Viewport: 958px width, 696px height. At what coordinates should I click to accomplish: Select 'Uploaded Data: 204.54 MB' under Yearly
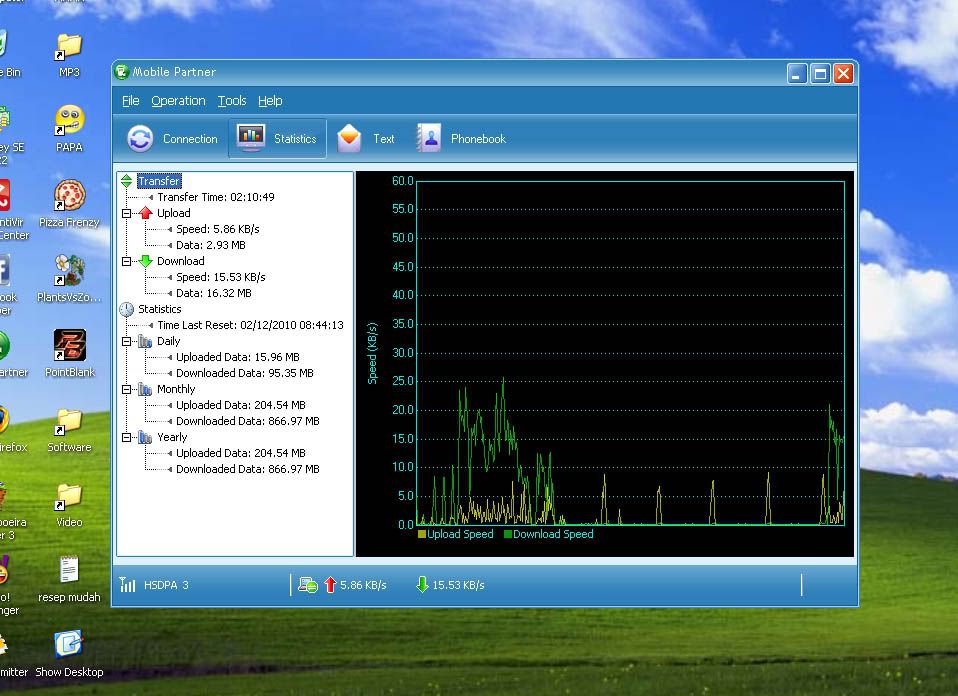pos(241,453)
